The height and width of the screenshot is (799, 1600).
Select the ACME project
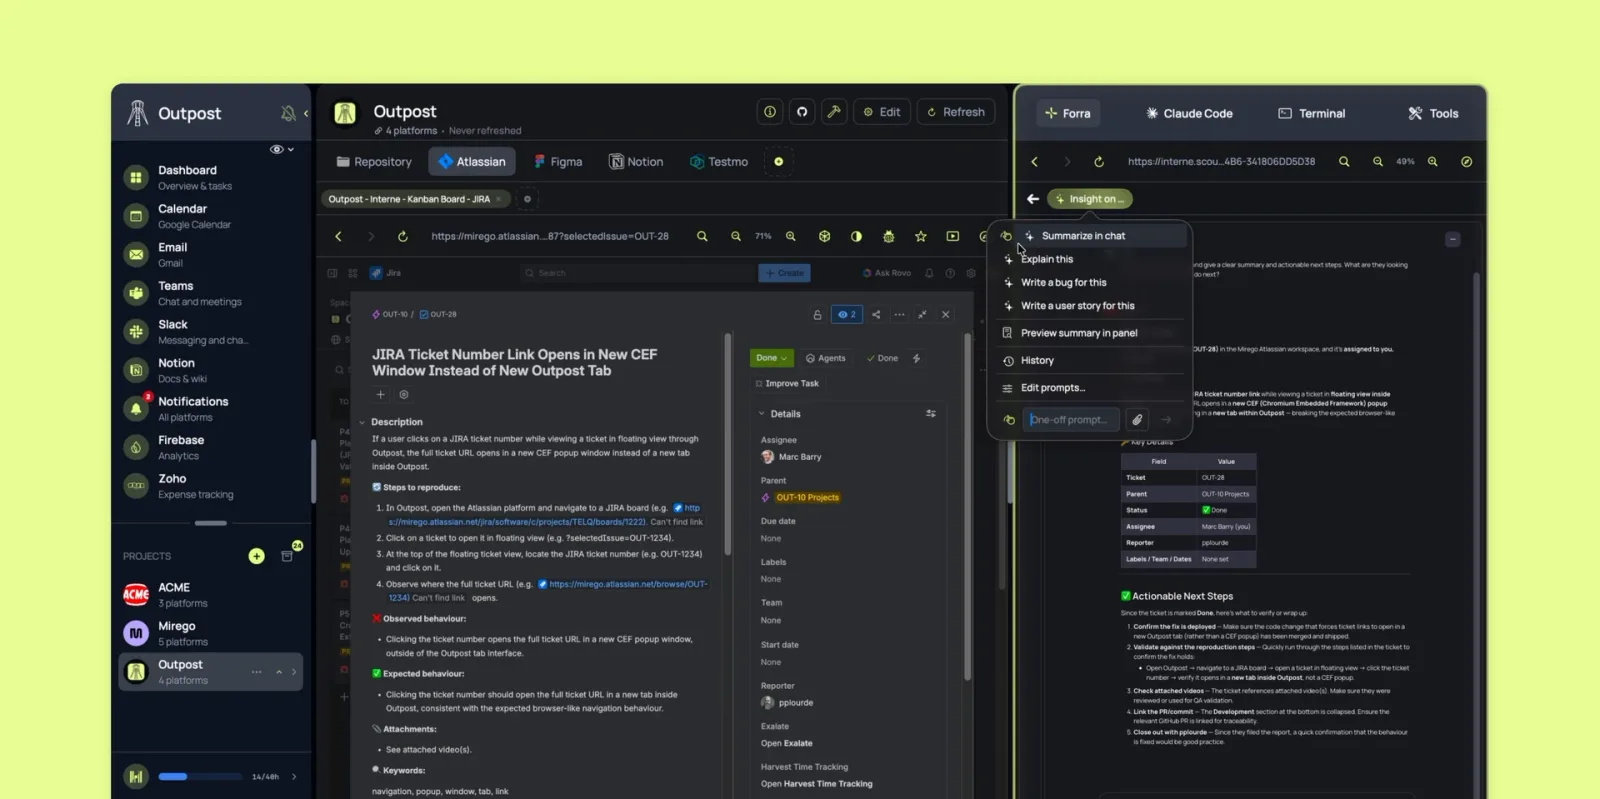210,595
